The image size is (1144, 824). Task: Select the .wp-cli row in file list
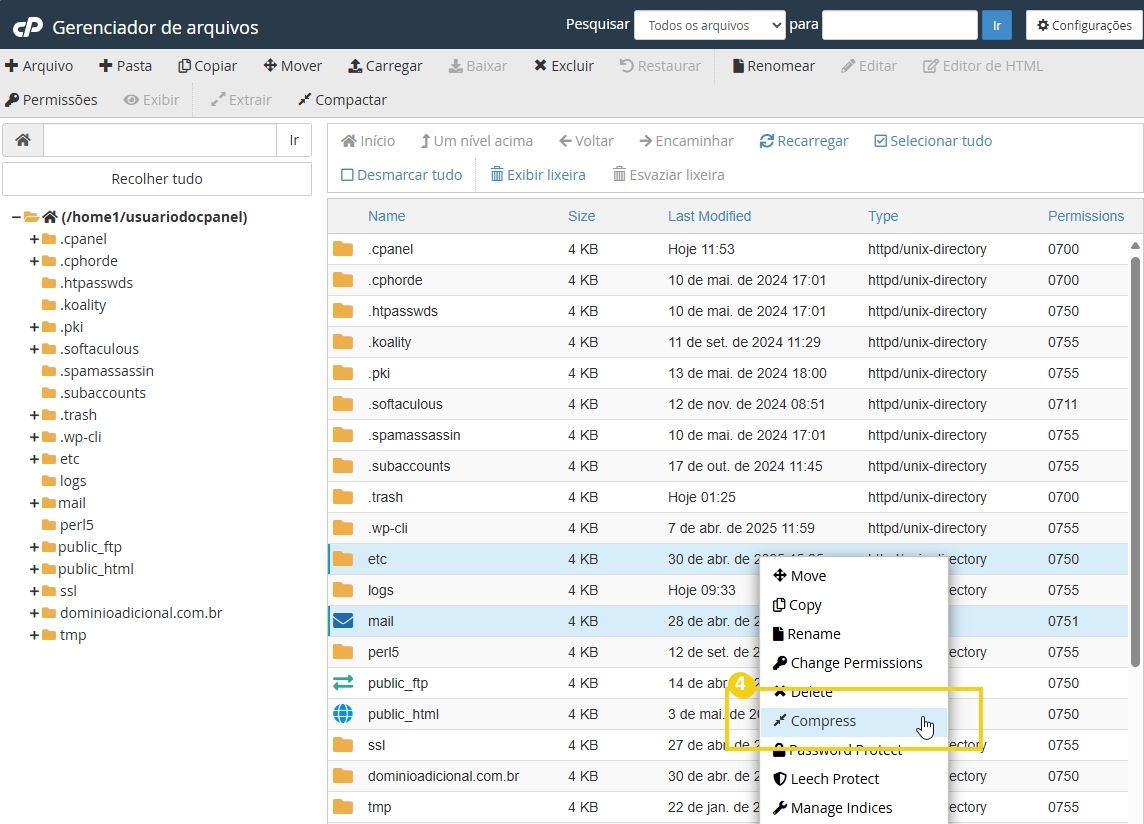click(727, 528)
